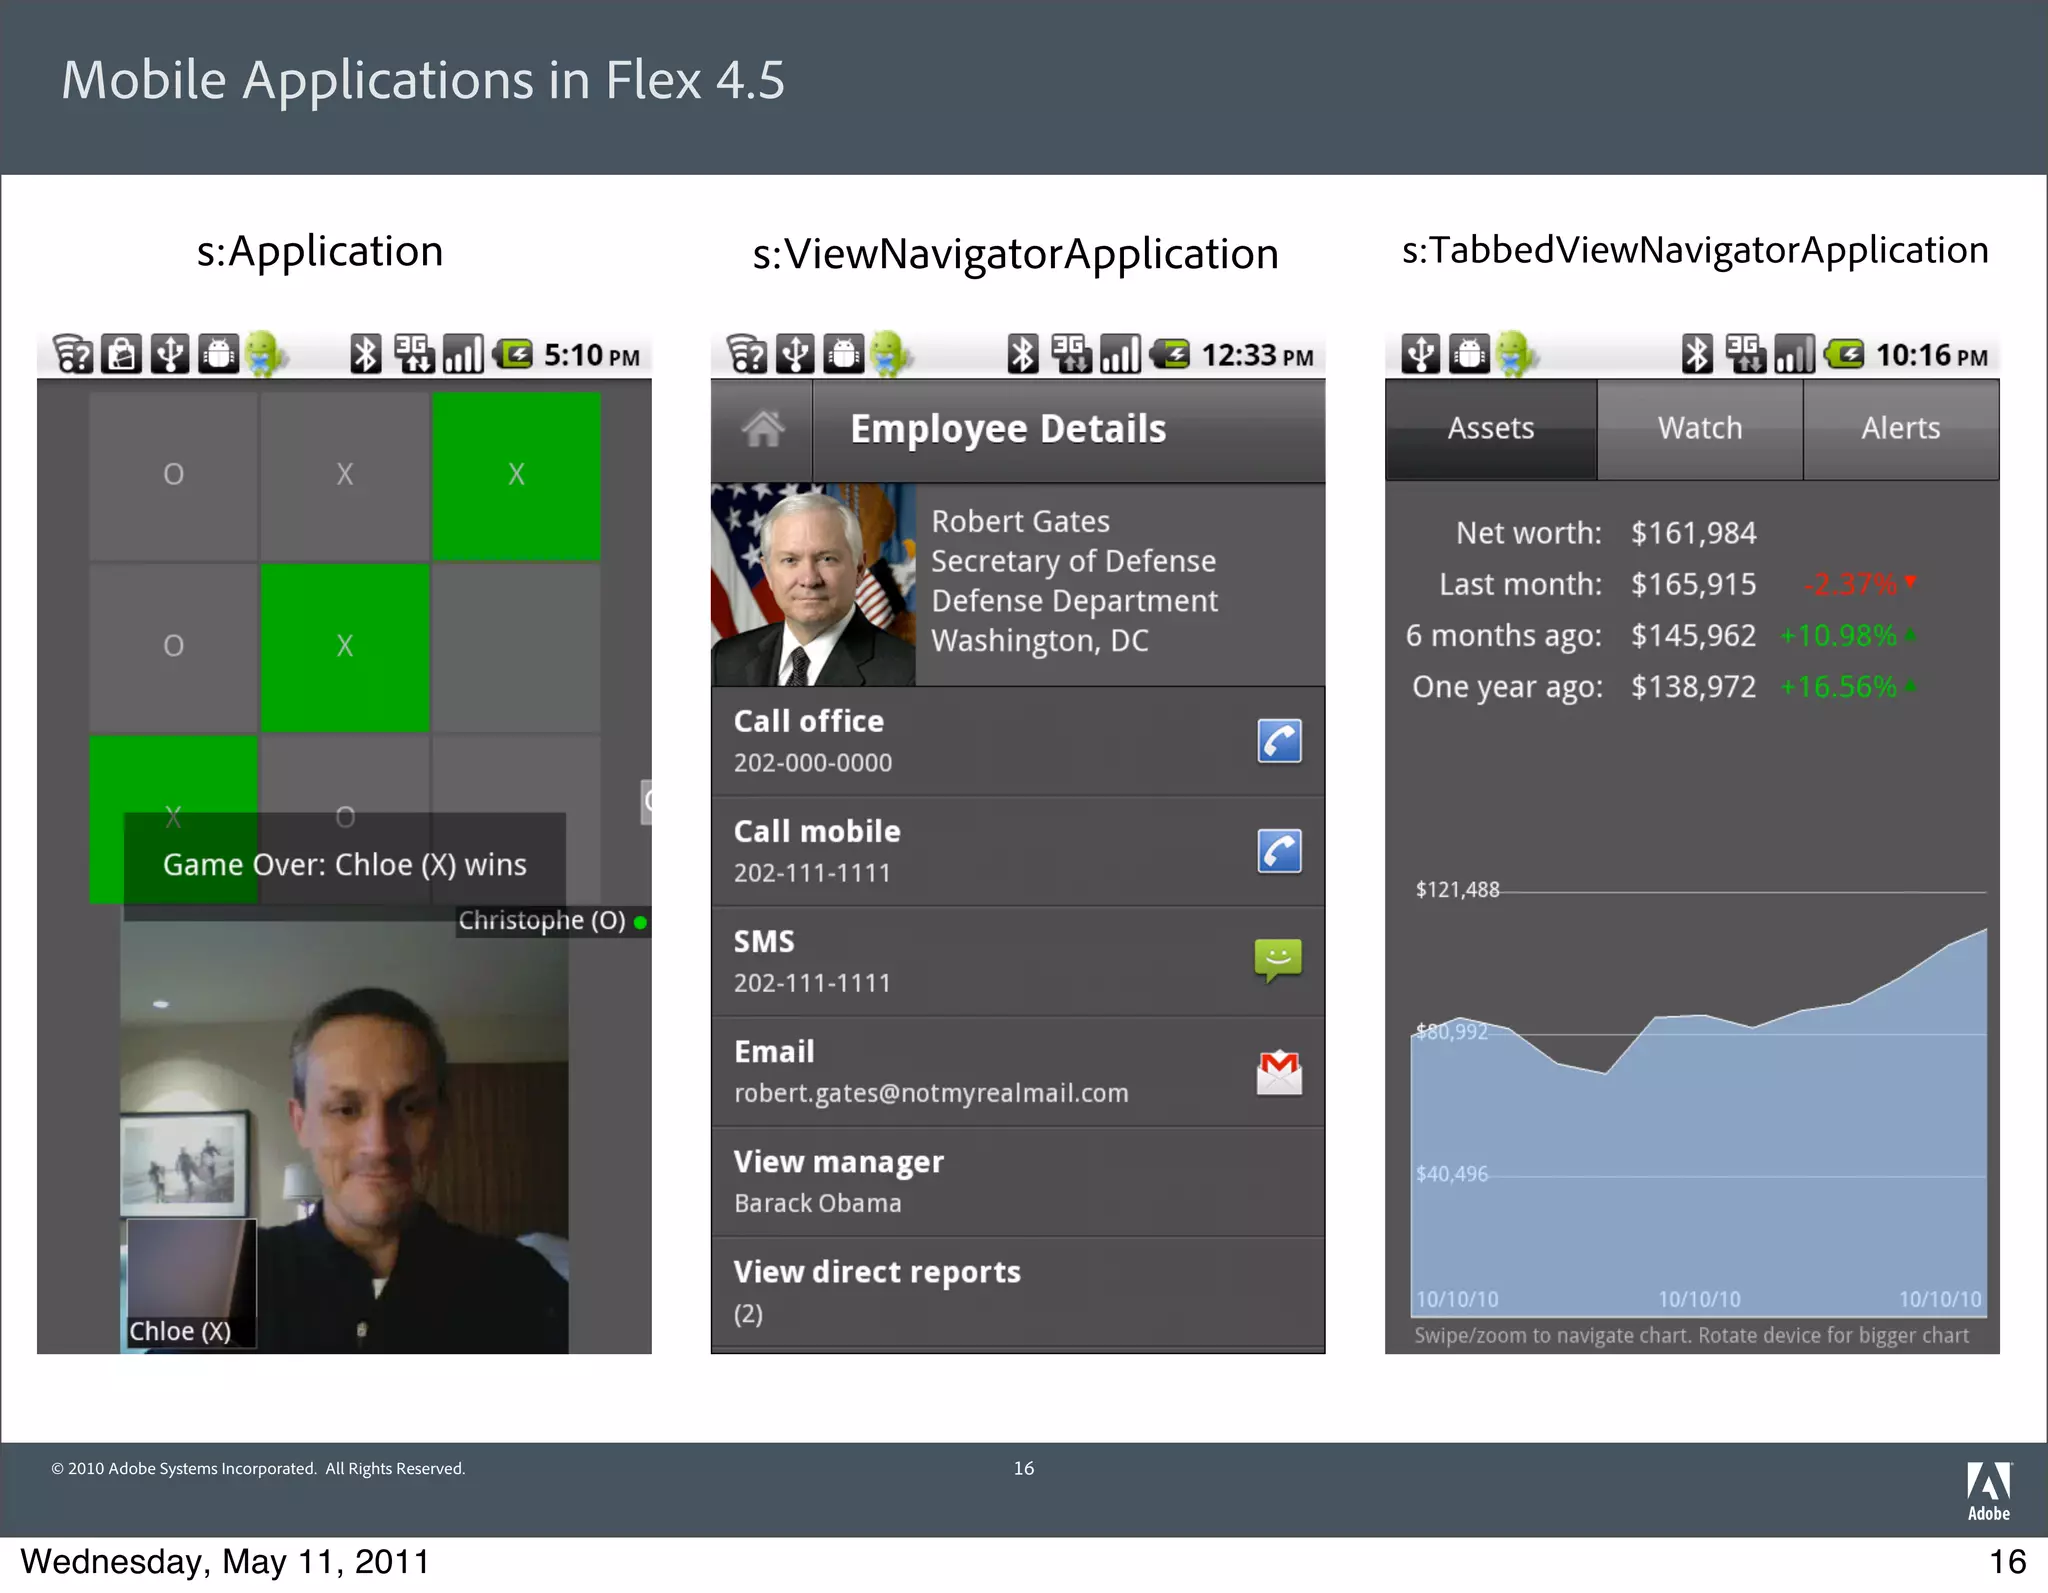Tap the 12:33 PM clock
The width and height of the screenshot is (2048, 1593).
pyautogui.click(x=1257, y=355)
